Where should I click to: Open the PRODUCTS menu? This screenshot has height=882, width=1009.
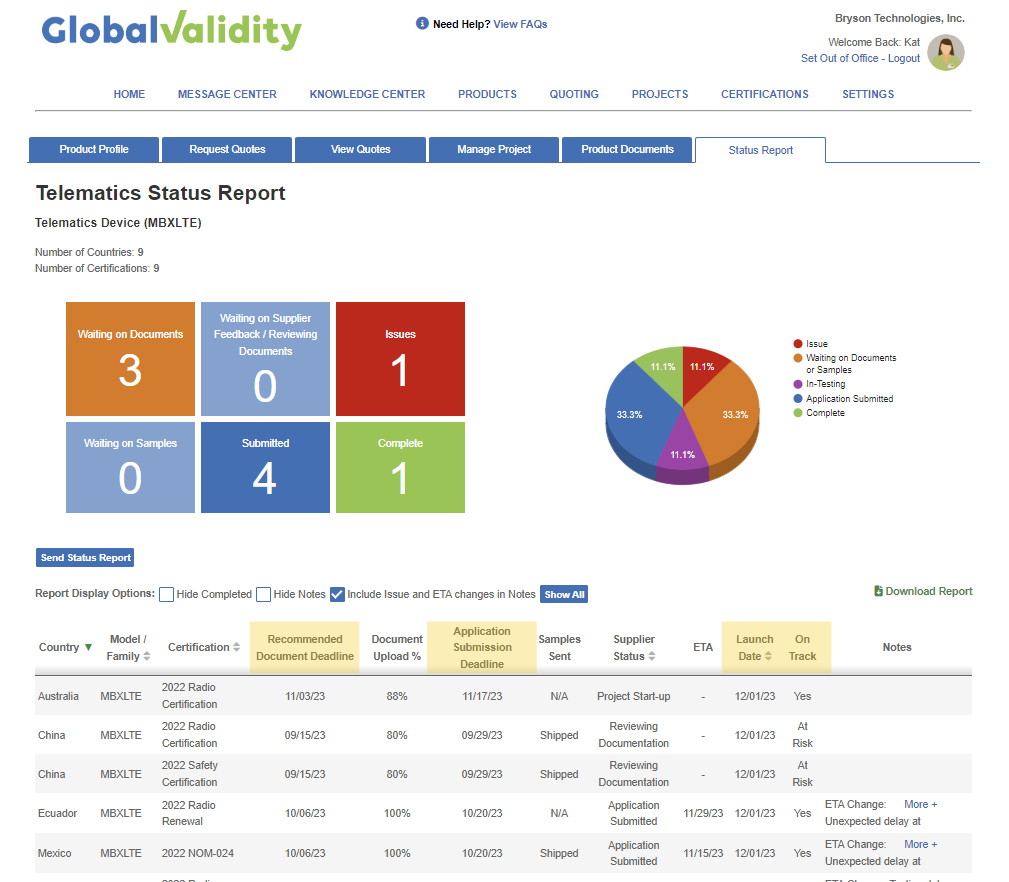(x=487, y=94)
